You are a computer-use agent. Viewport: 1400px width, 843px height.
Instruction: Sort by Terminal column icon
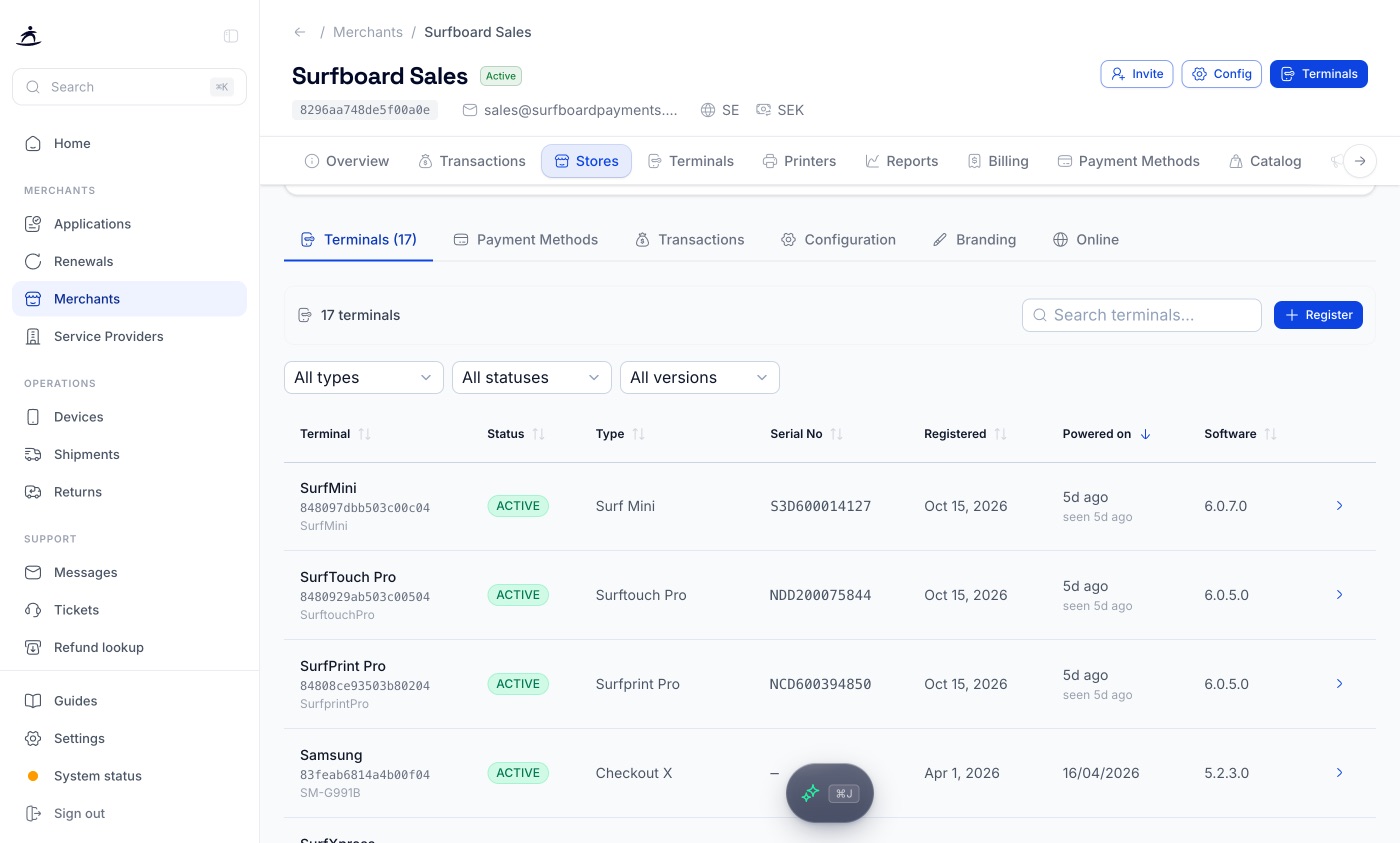point(365,434)
